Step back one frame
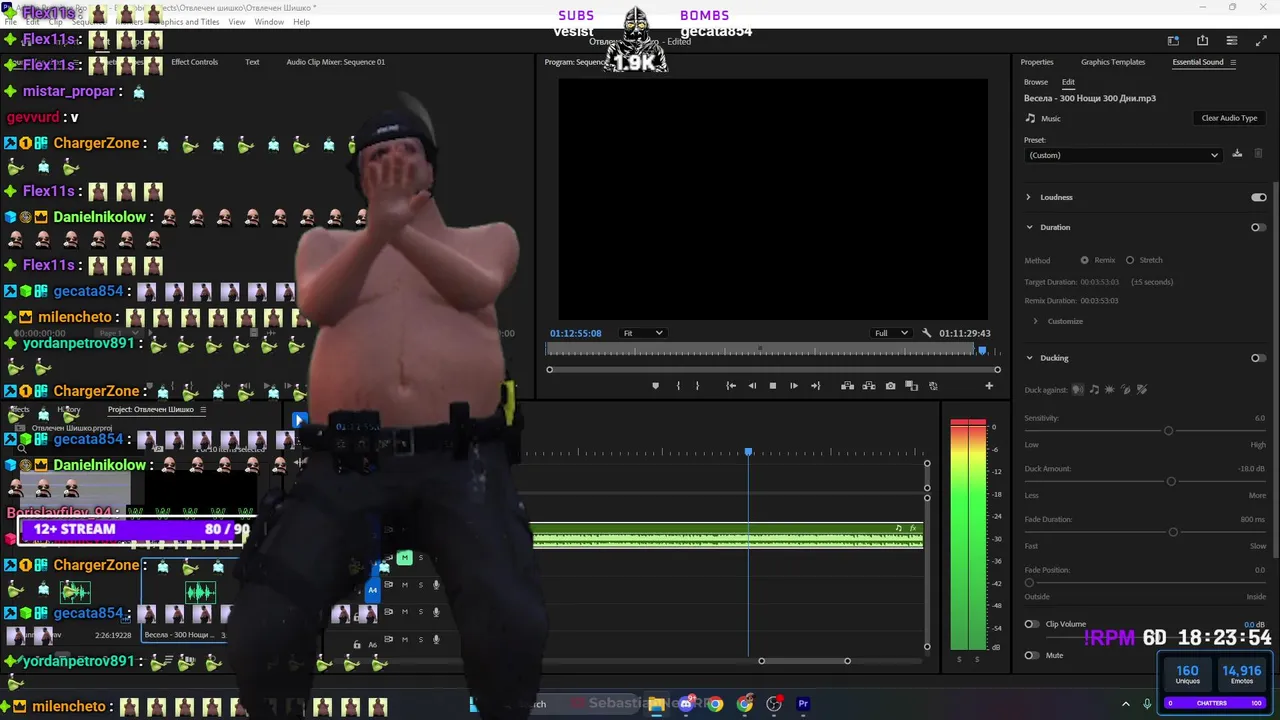1280x720 pixels. [752, 386]
